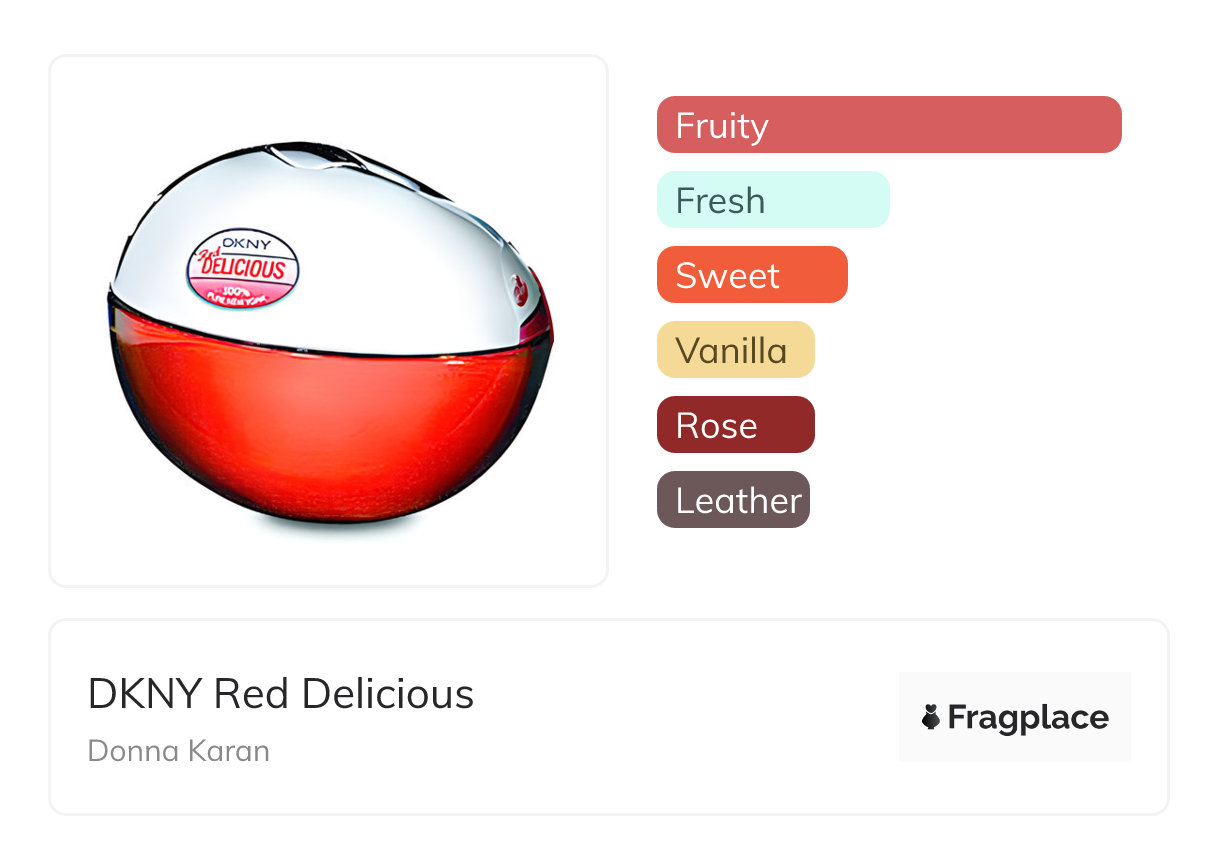
Task: Select the red Fruity accord bar
Action: tap(889, 125)
